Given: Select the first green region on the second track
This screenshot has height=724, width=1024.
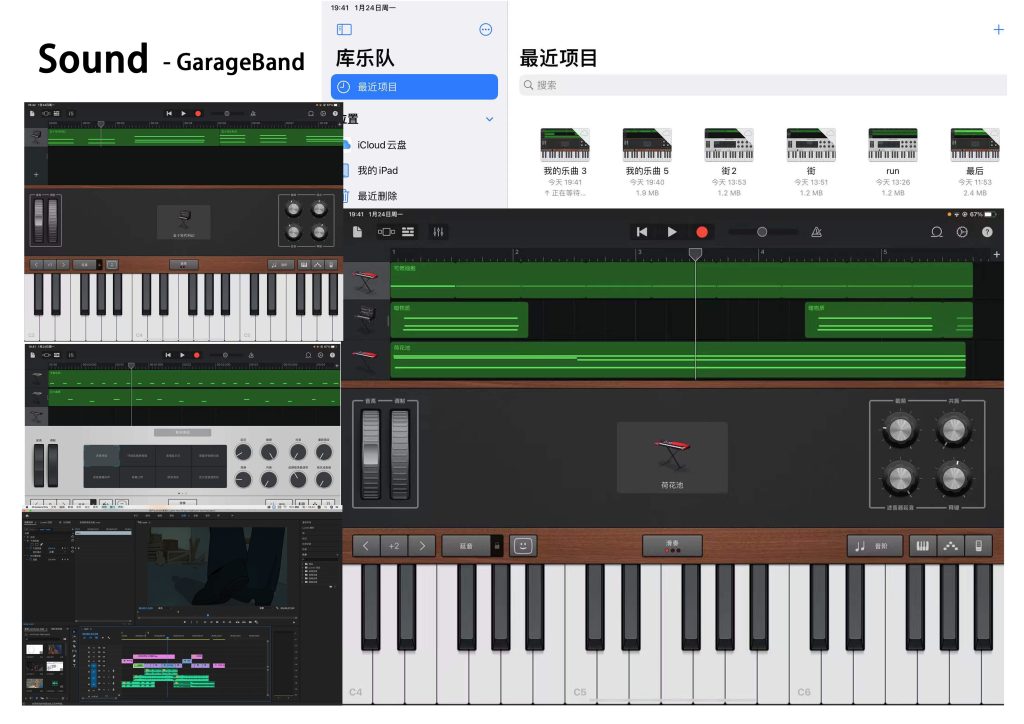Looking at the screenshot, I should [459, 320].
